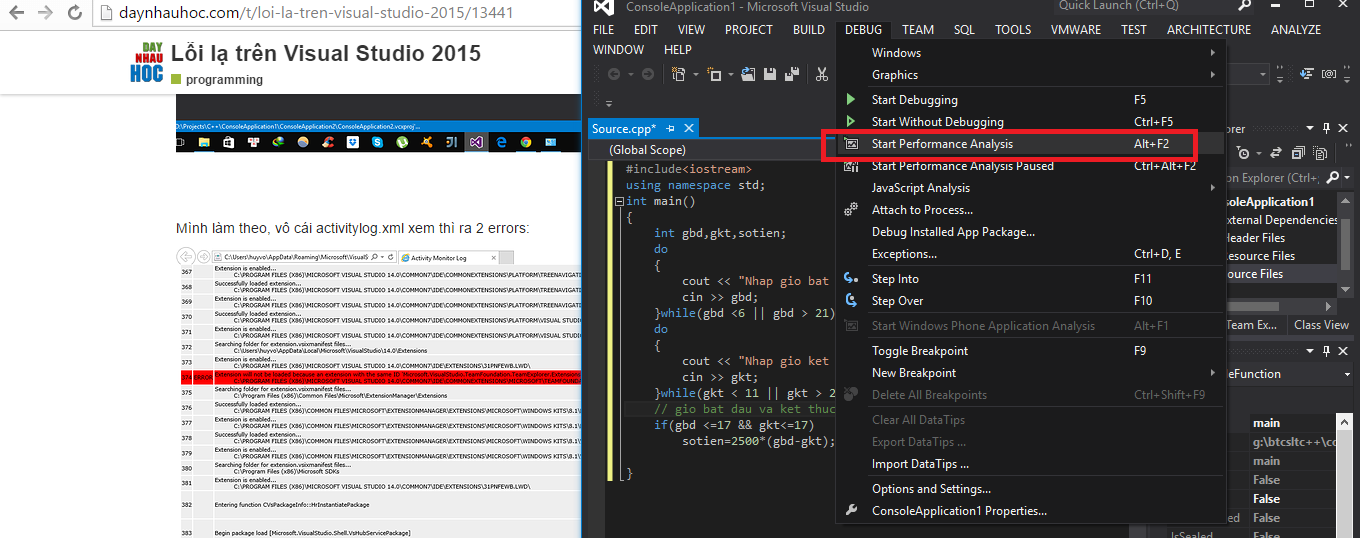Click the Add New Item toolbar icon
The image size is (1360, 538).
click(714, 74)
